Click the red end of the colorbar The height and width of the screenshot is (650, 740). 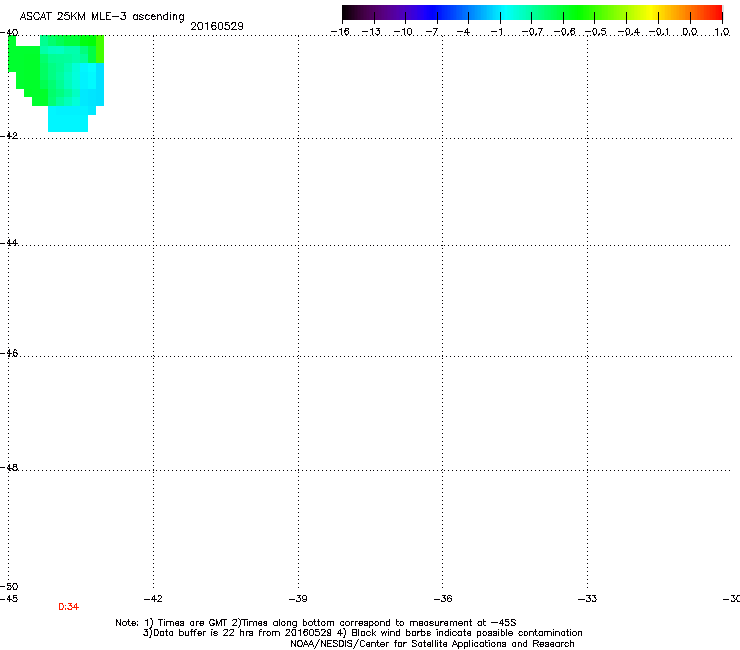713,13
